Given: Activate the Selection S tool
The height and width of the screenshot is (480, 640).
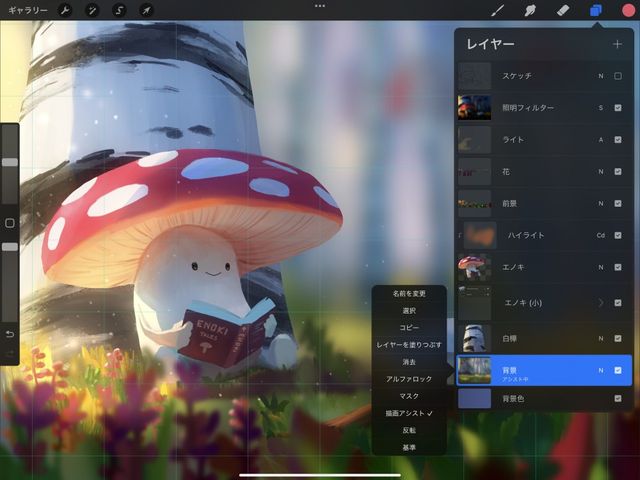Looking at the screenshot, I should [x=119, y=10].
